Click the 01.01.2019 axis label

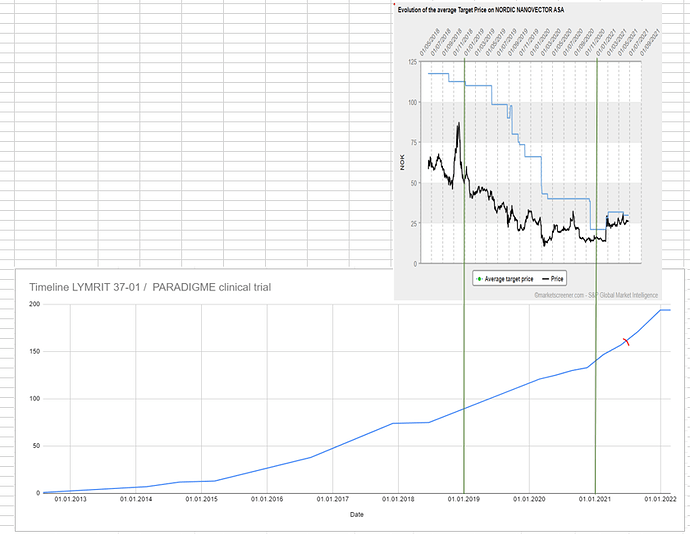coord(464,499)
